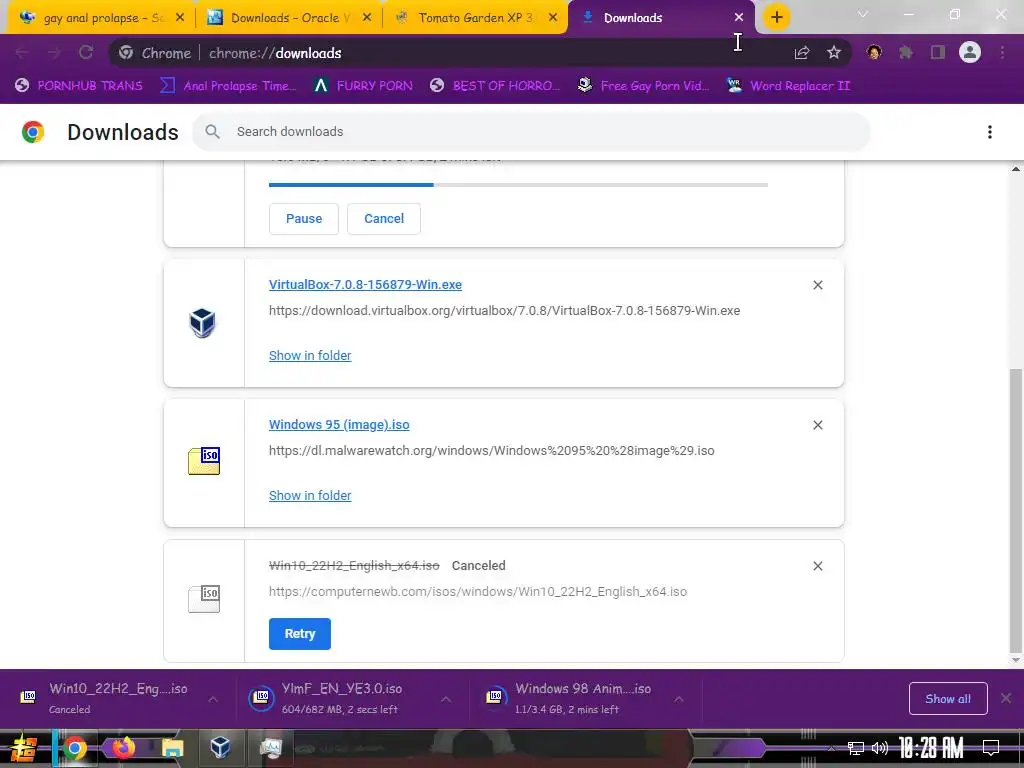
Task: Open the Chrome profile avatar
Action: [x=970, y=53]
